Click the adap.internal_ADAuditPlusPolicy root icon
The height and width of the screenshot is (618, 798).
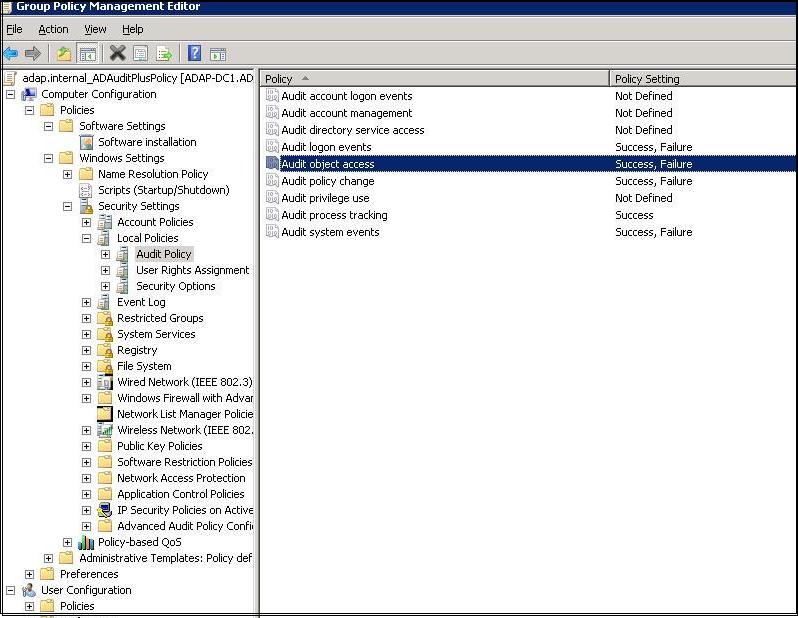11,78
